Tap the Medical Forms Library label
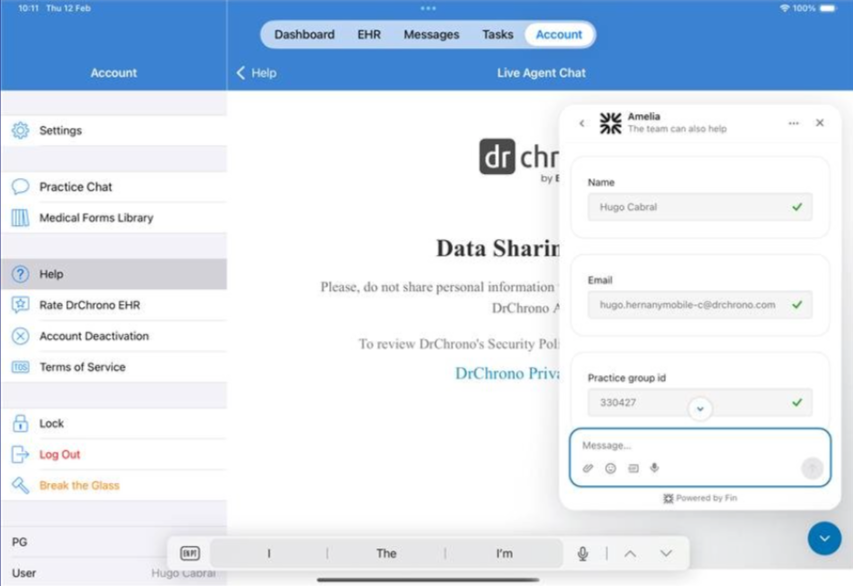 point(96,218)
